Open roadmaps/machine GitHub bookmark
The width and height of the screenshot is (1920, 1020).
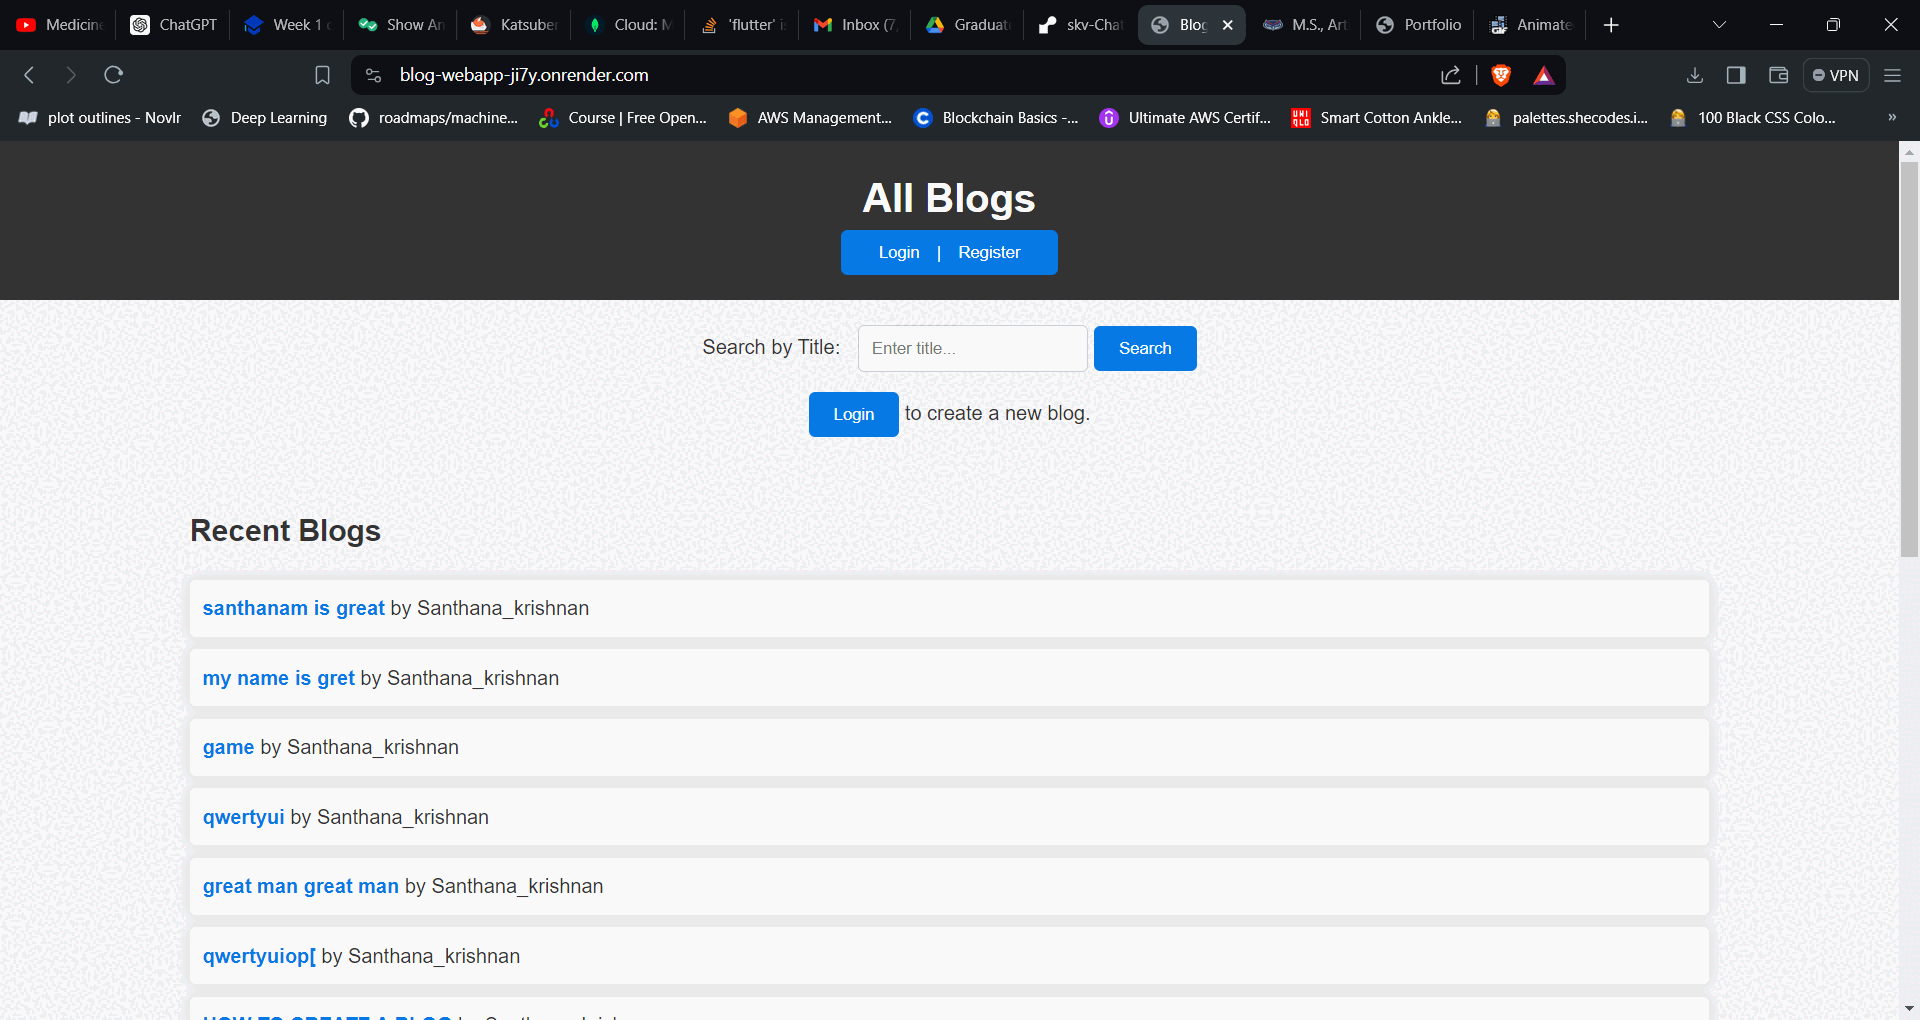click(434, 118)
